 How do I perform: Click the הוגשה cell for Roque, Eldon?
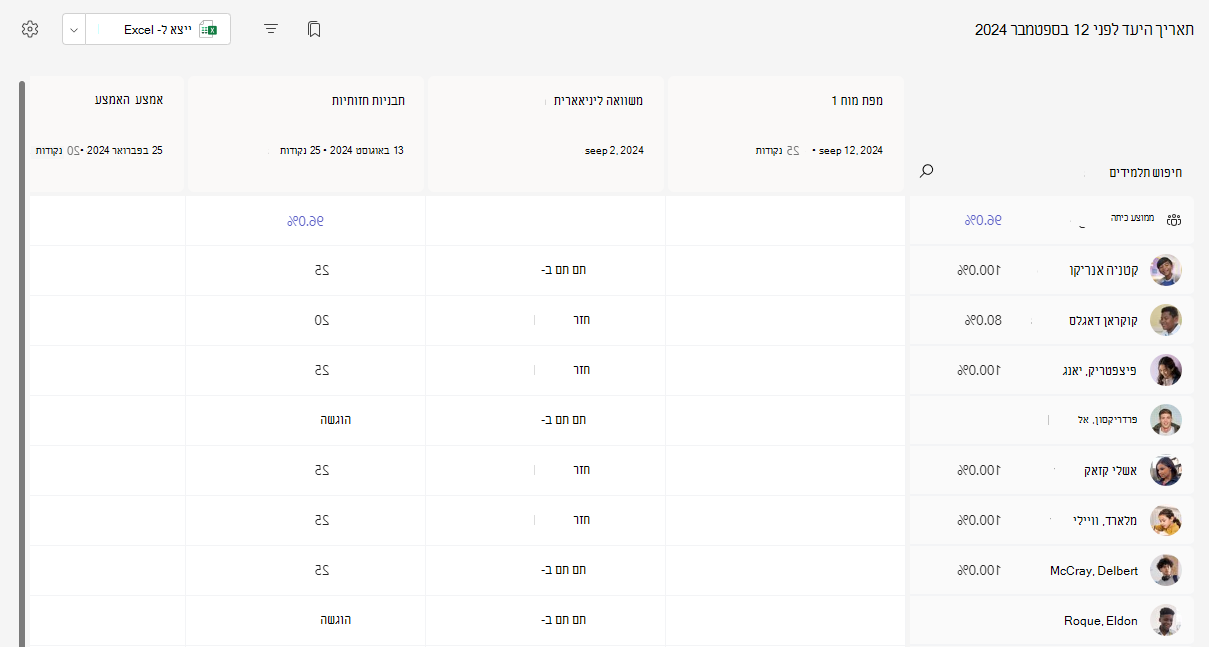pyautogui.click(x=335, y=619)
